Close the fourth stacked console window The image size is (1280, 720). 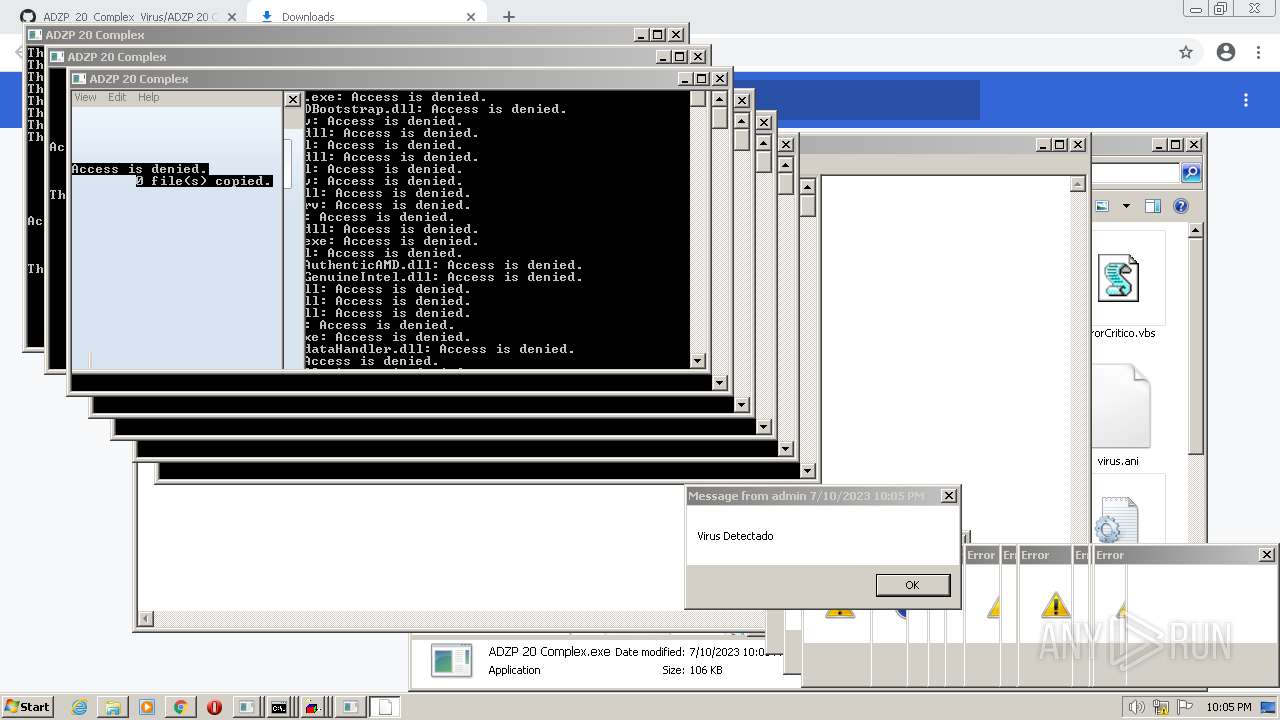[x=742, y=101]
